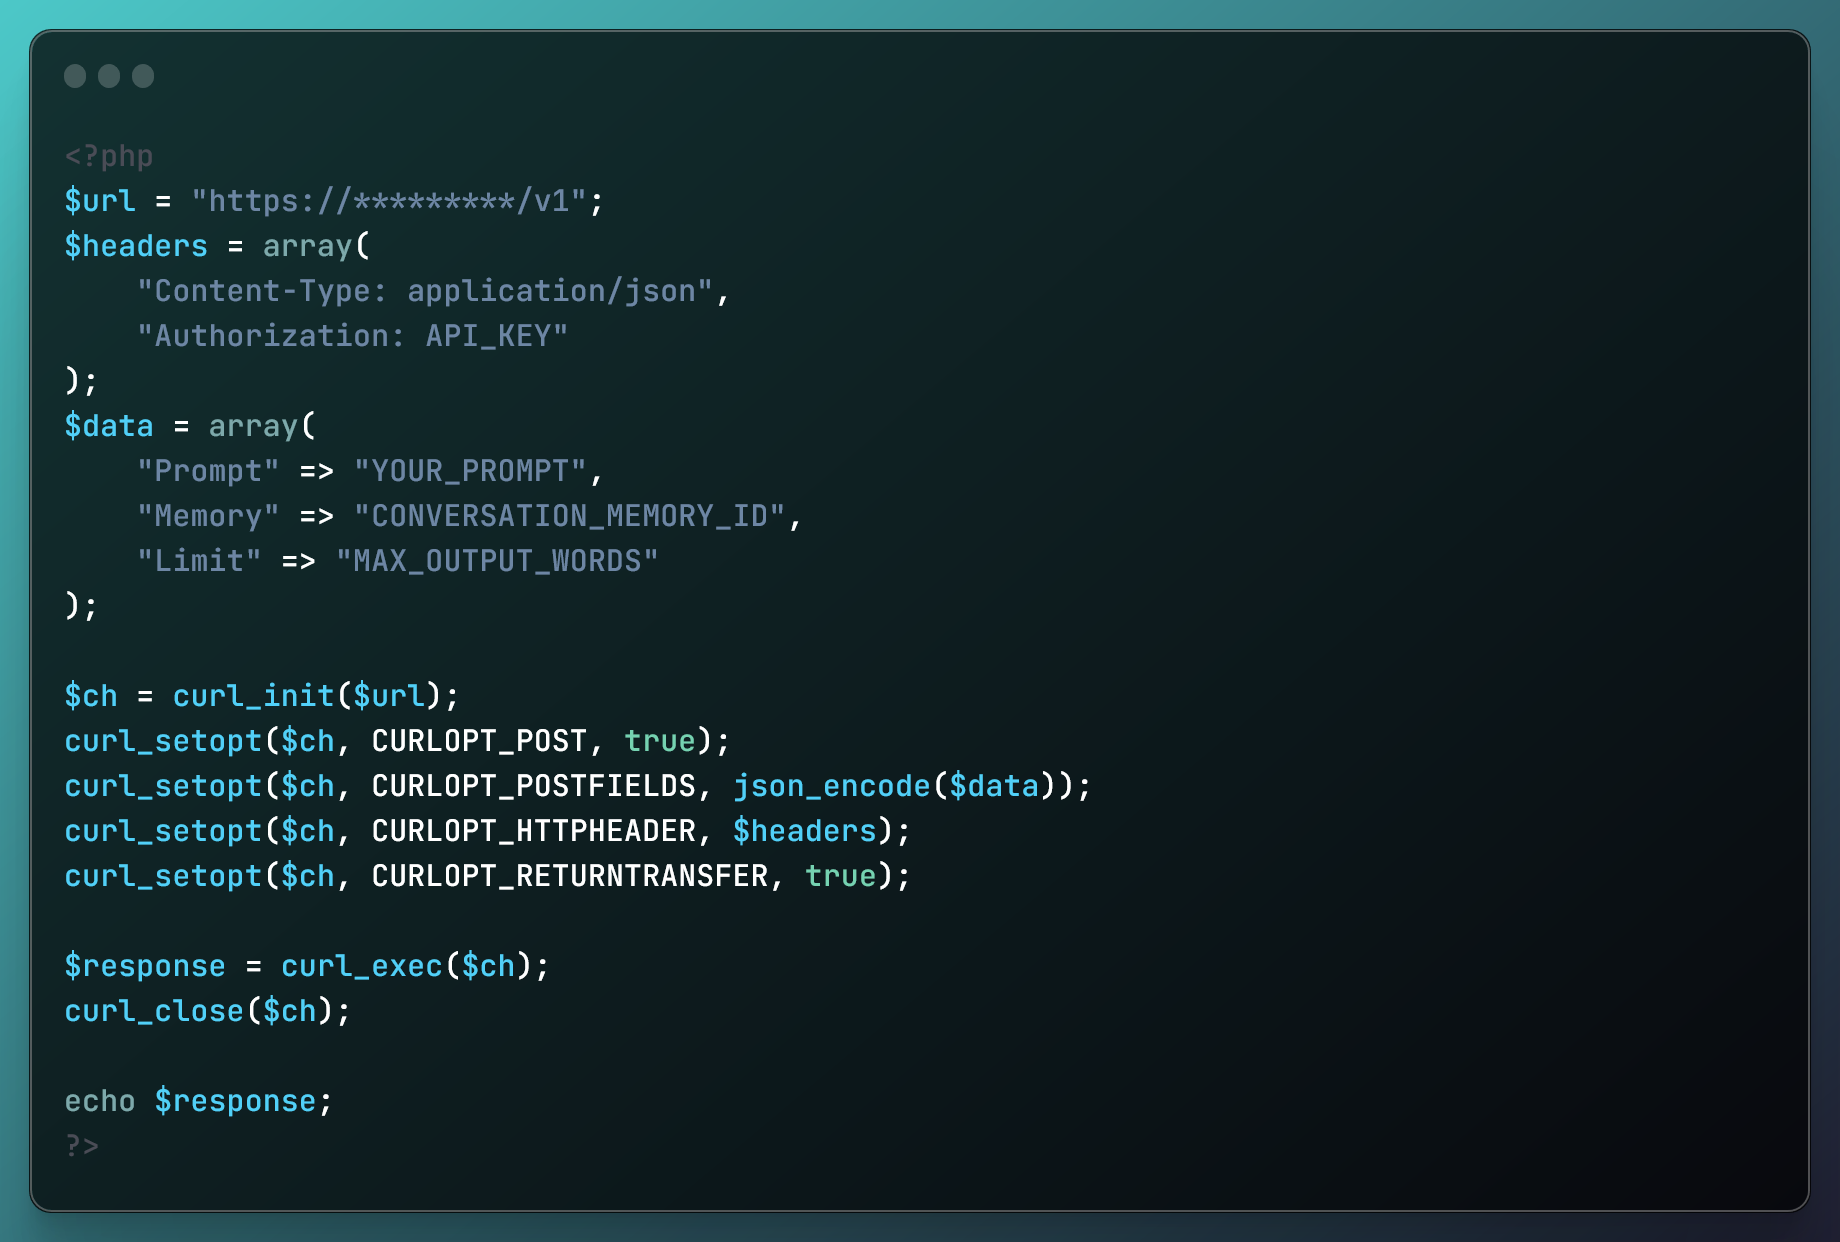Click the 'CURLOPT_POST' constant
Screen dimensions: 1840x1242
(x=479, y=741)
